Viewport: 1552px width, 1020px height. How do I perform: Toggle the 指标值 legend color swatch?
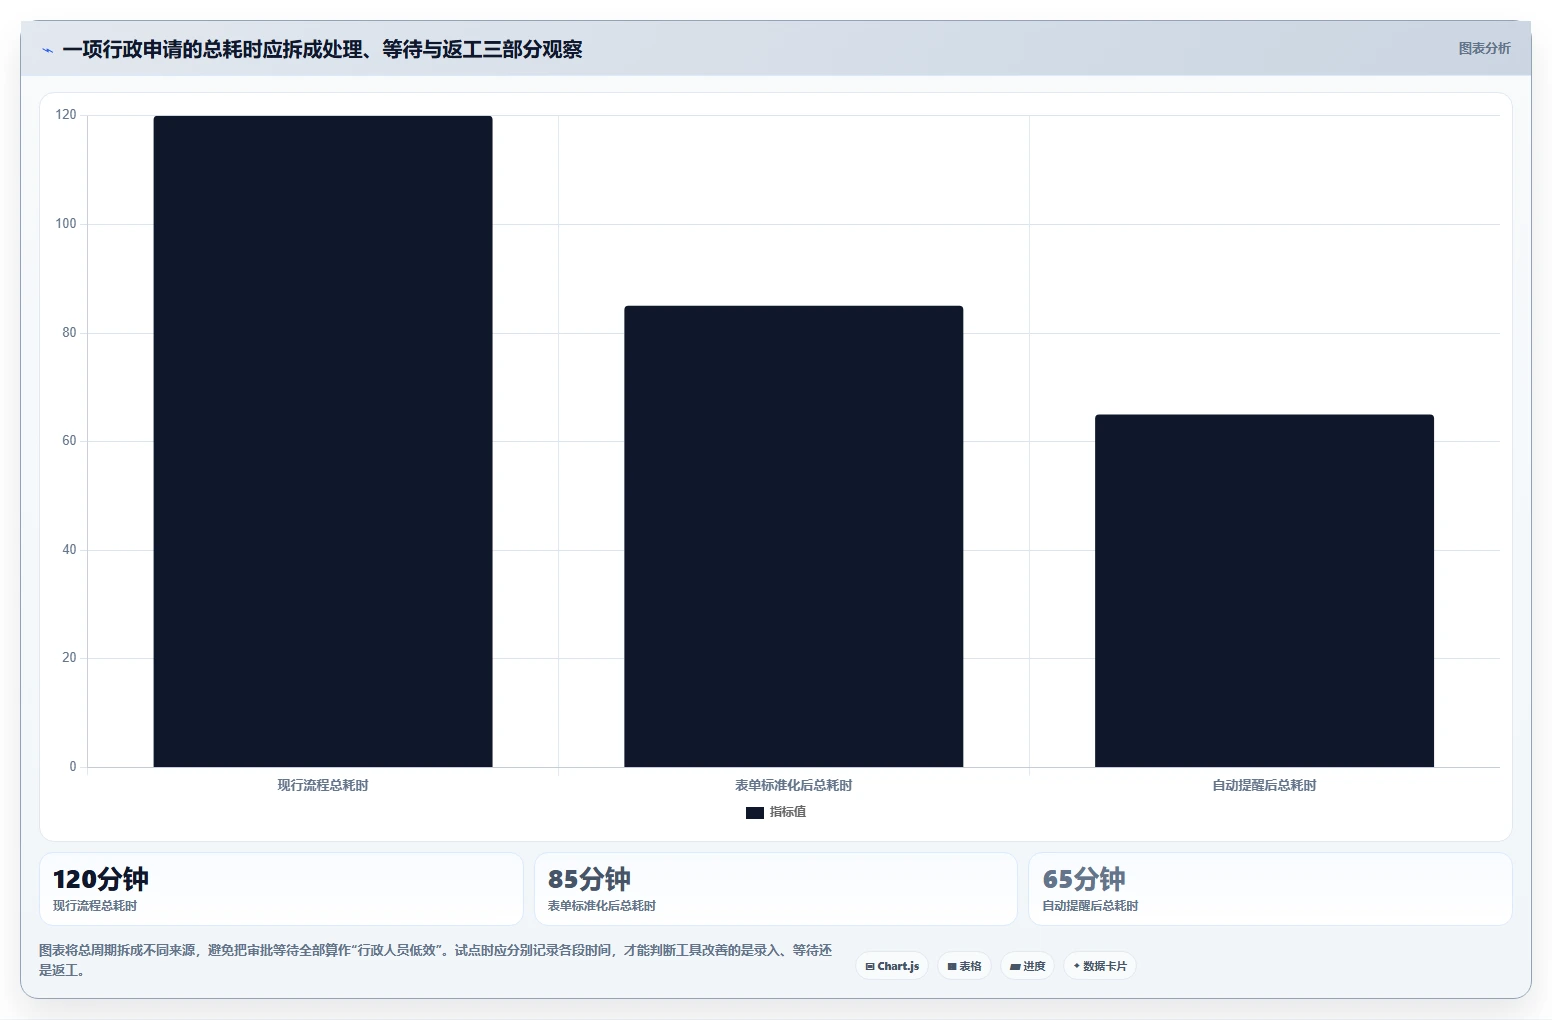pyautogui.click(x=755, y=813)
